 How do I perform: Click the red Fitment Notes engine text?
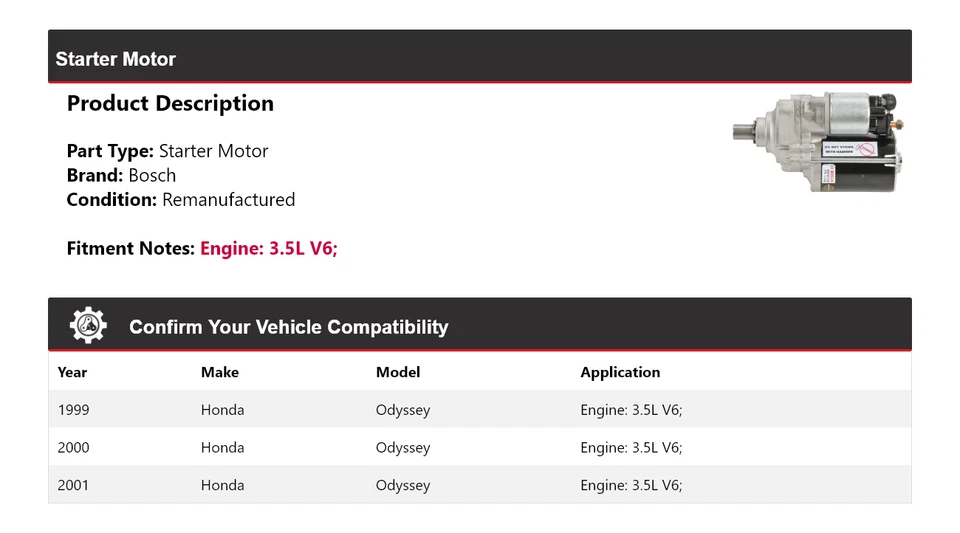[x=269, y=248]
